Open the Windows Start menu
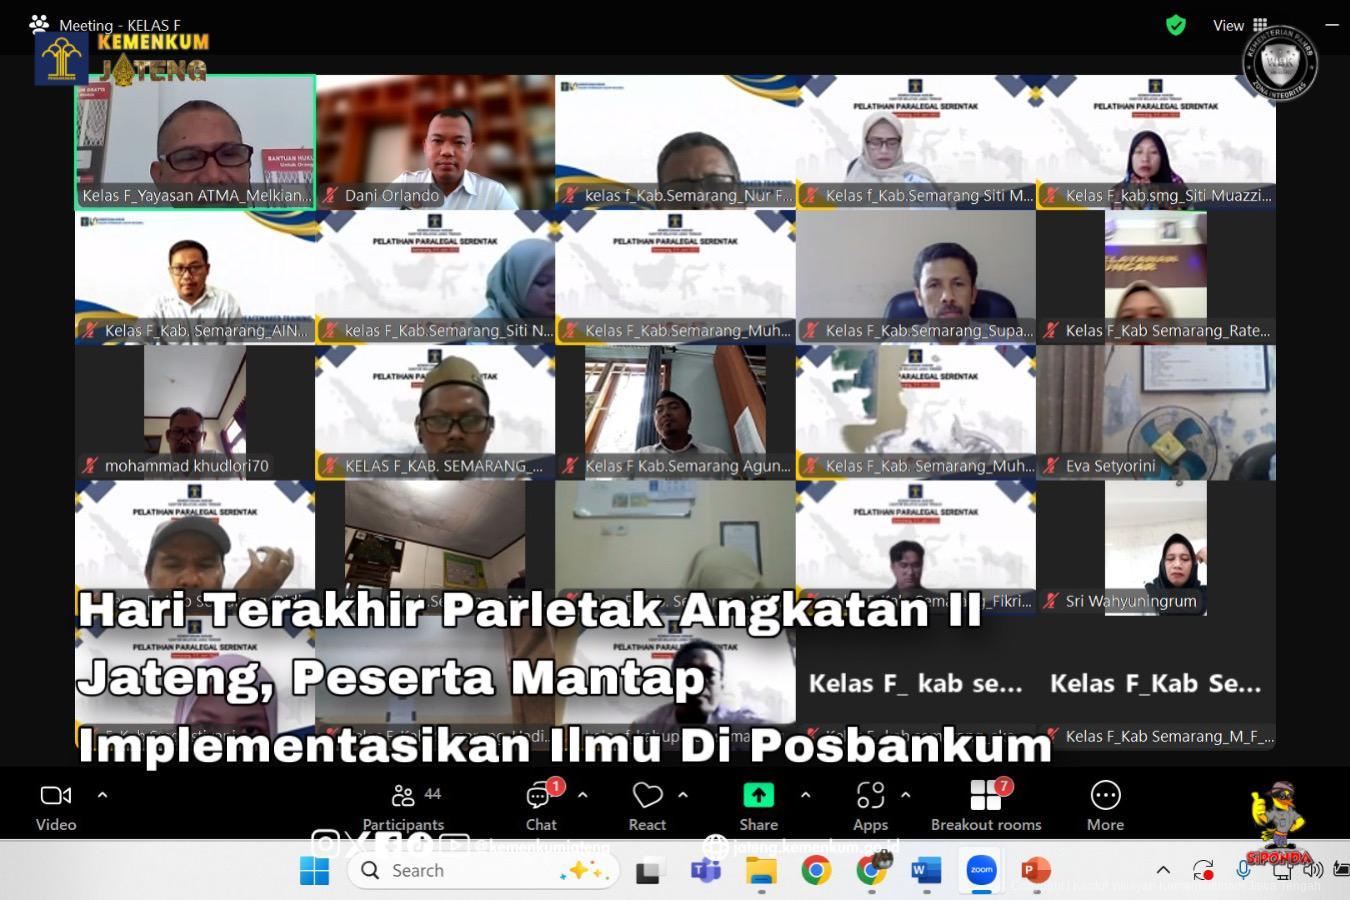 click(x=314, y=870)
